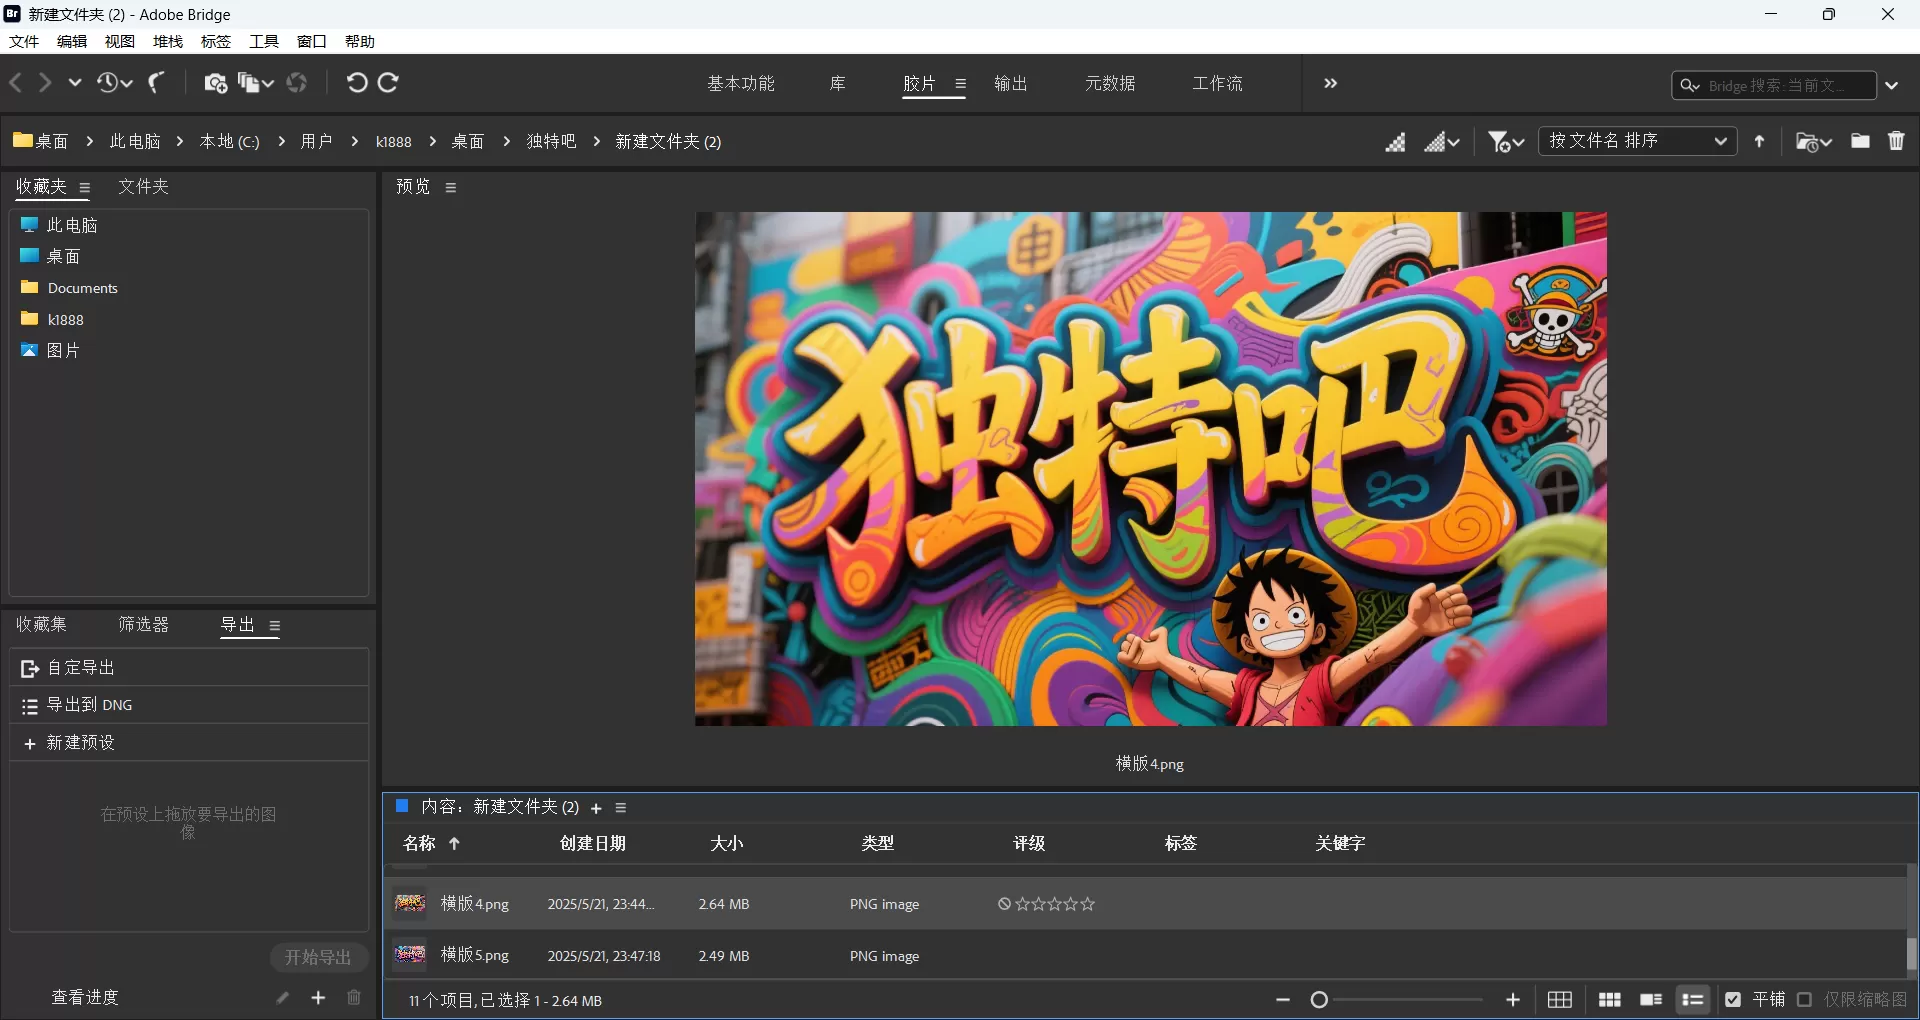Click the back navigation arrow
1920x1020 pixels.
pyautogui.click(x=15, y=83)
